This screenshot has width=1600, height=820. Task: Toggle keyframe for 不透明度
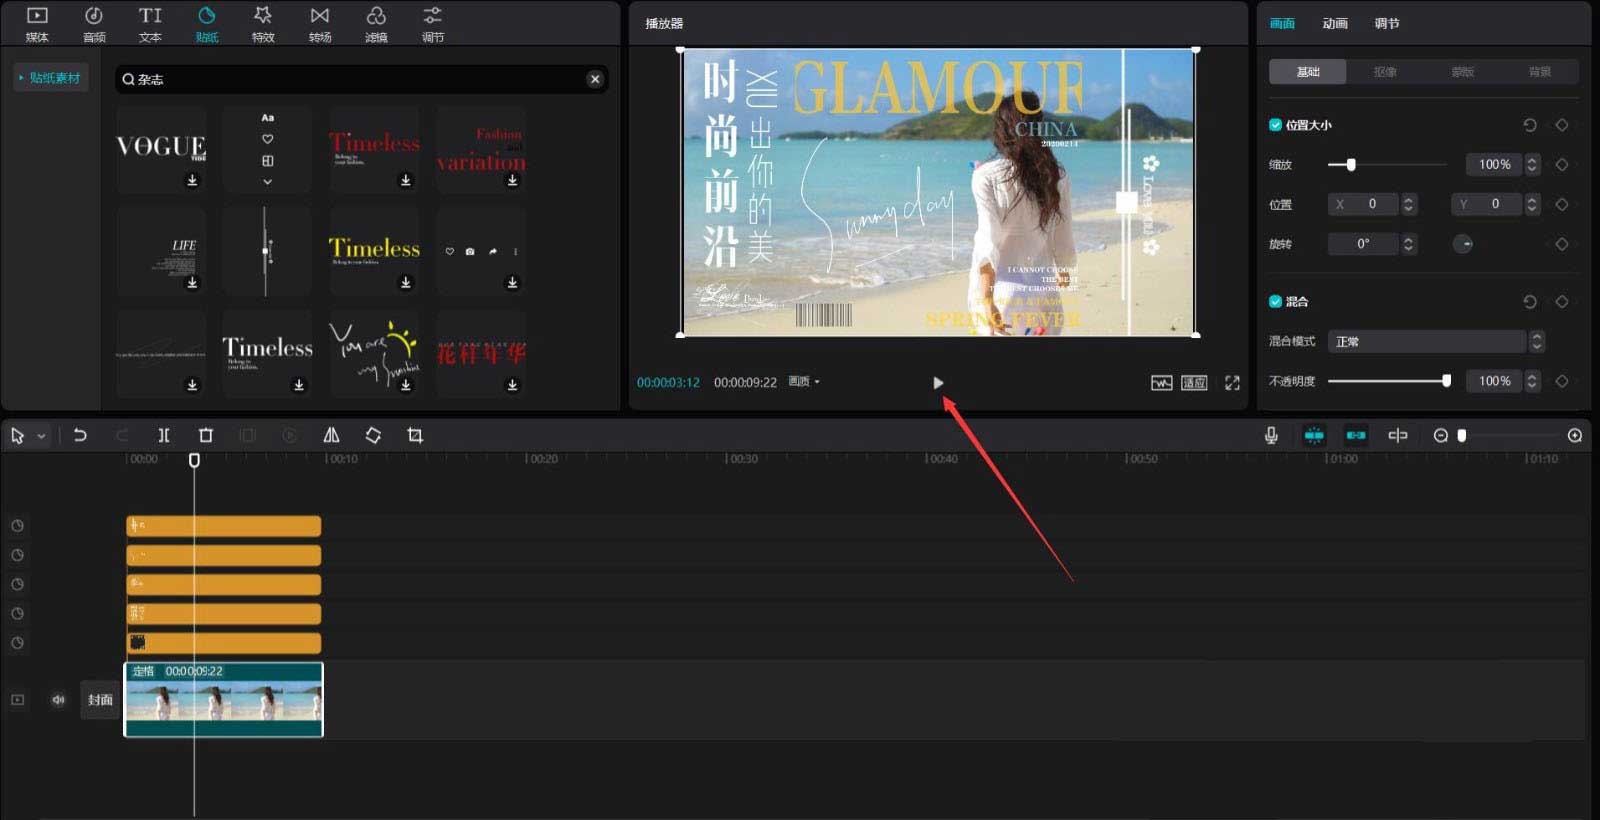(x=1562, y=381)
